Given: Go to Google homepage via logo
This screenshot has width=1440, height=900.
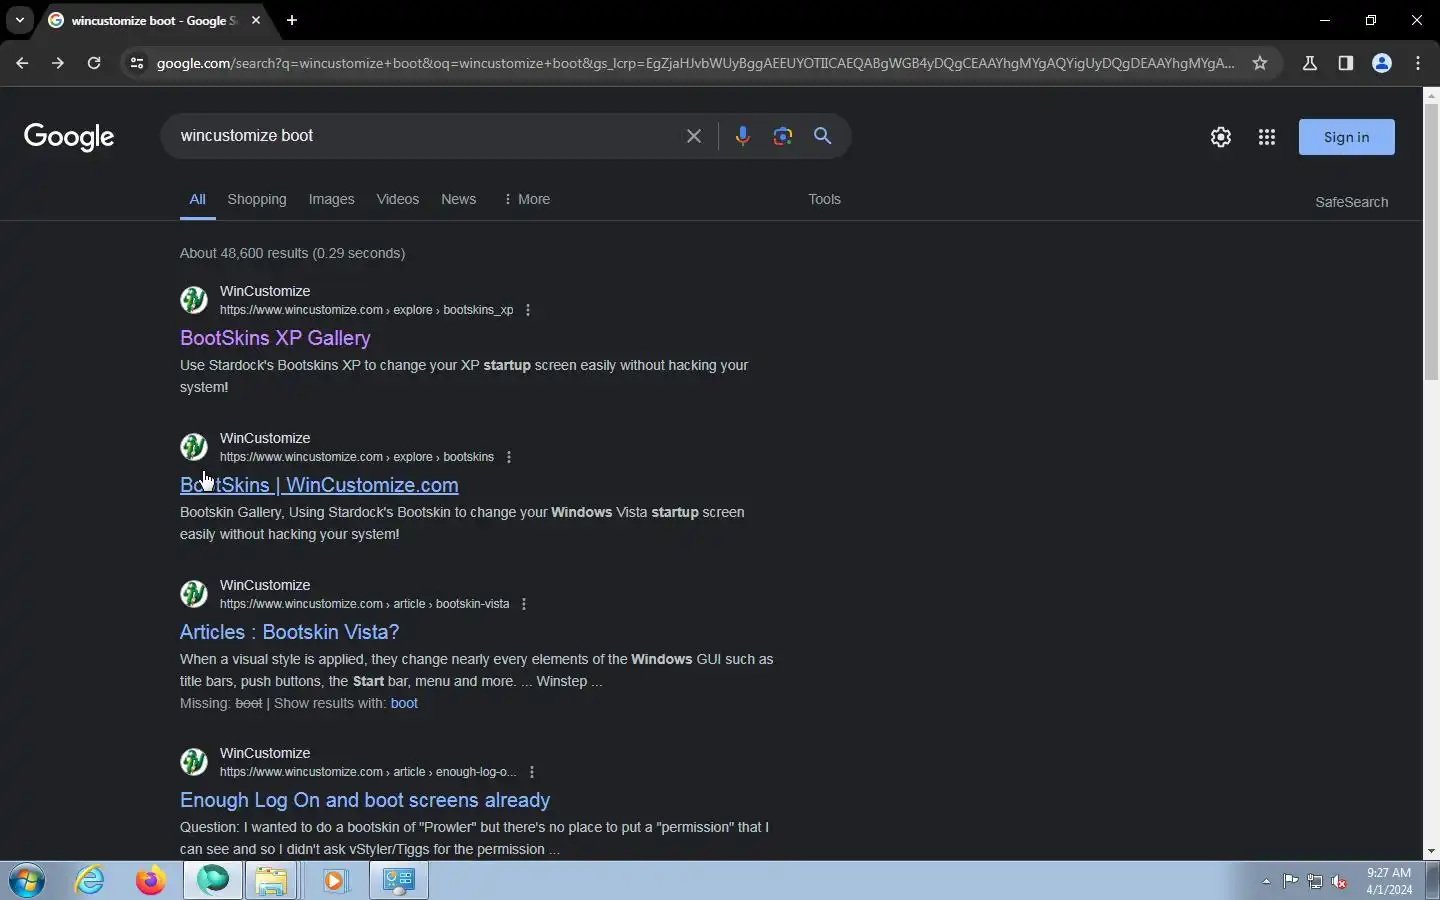Looking at the screenshot, I should [x=69, y=137].
